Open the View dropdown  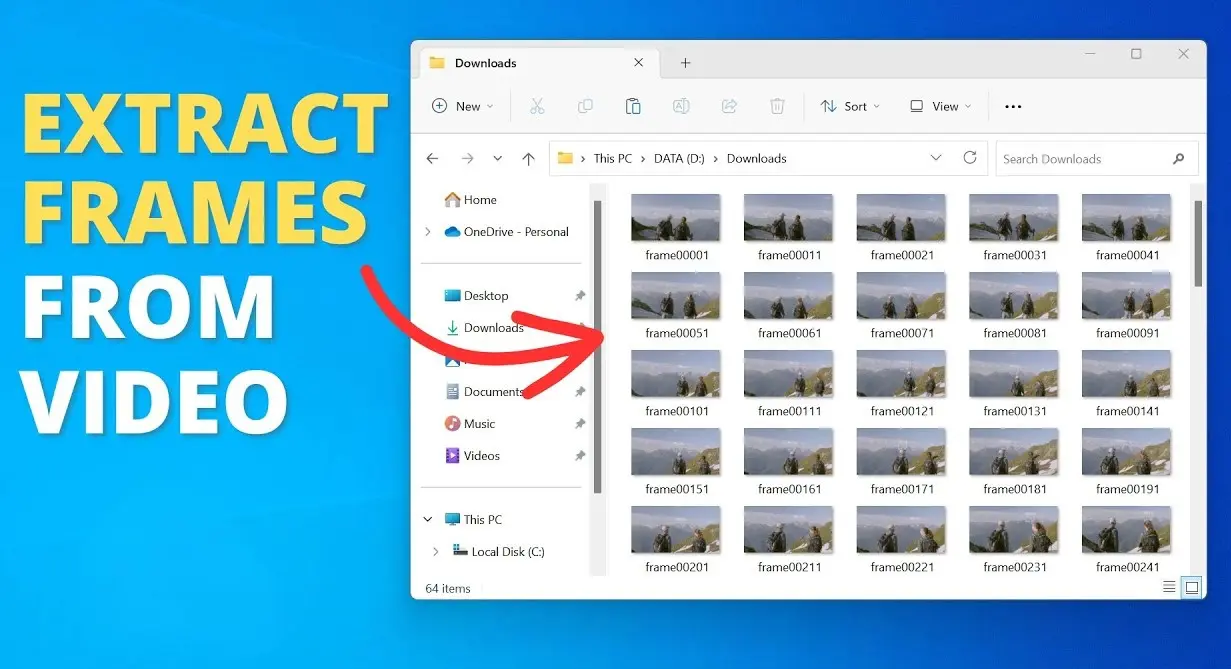[x=938, y=106]
